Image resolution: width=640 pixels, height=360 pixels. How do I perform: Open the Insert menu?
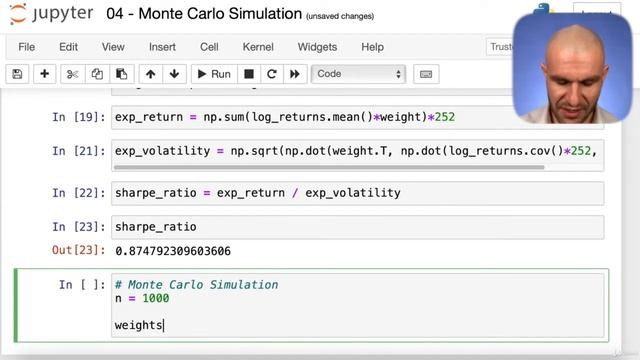pos(162,47)
